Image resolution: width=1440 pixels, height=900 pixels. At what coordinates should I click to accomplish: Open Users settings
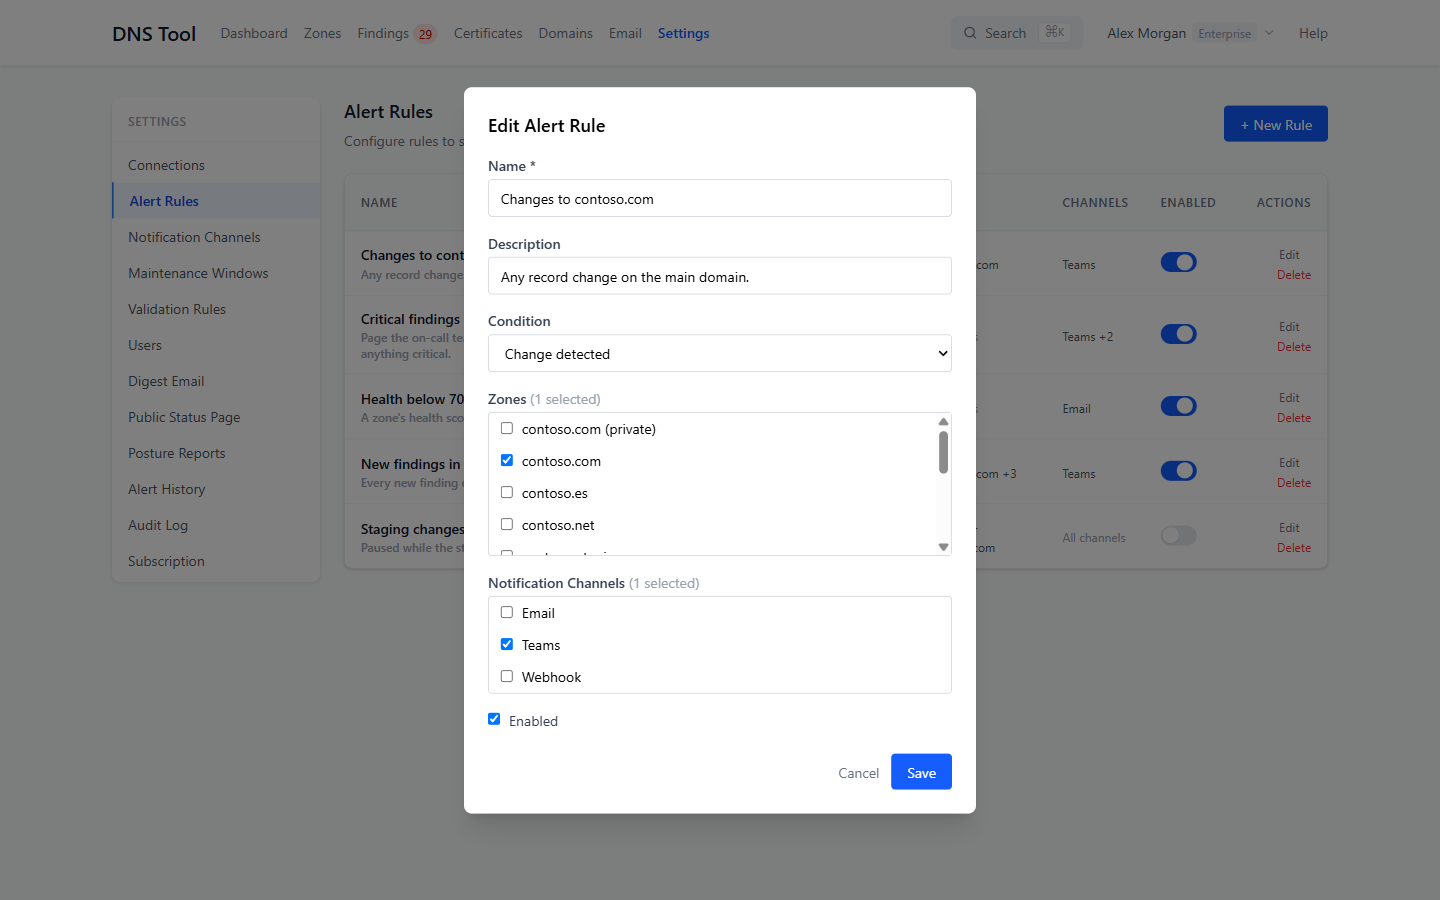pos(216,345)
